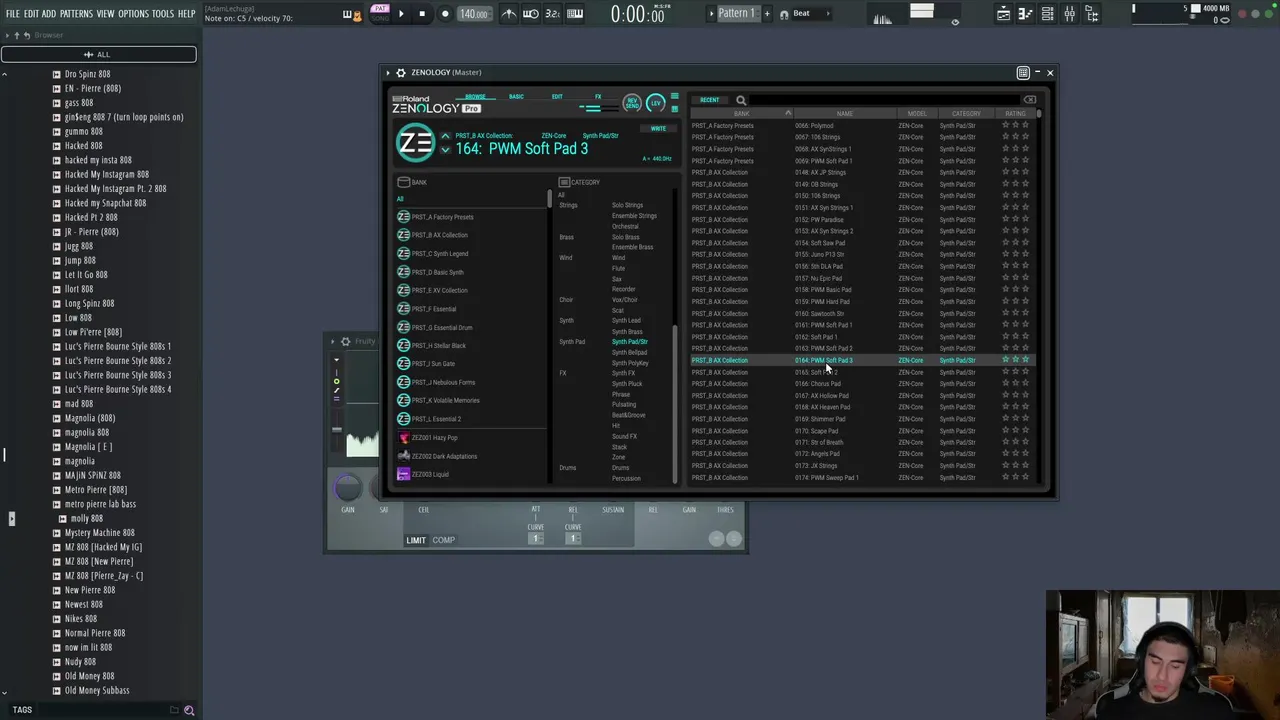Image resolution: width=1280 pixels, height=720 pixels.
Task: Click the browser search magnifier icon at the bottom
Action: click(x=189, y=710)
